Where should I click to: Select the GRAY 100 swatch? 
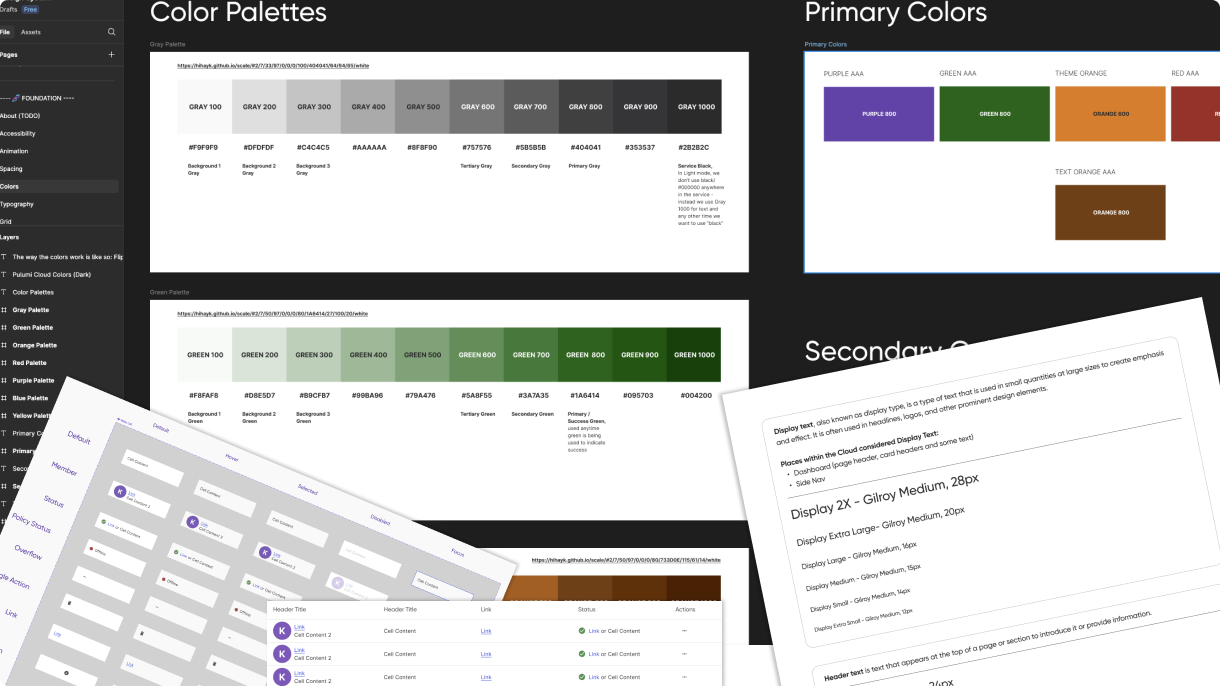pos(205,107)
